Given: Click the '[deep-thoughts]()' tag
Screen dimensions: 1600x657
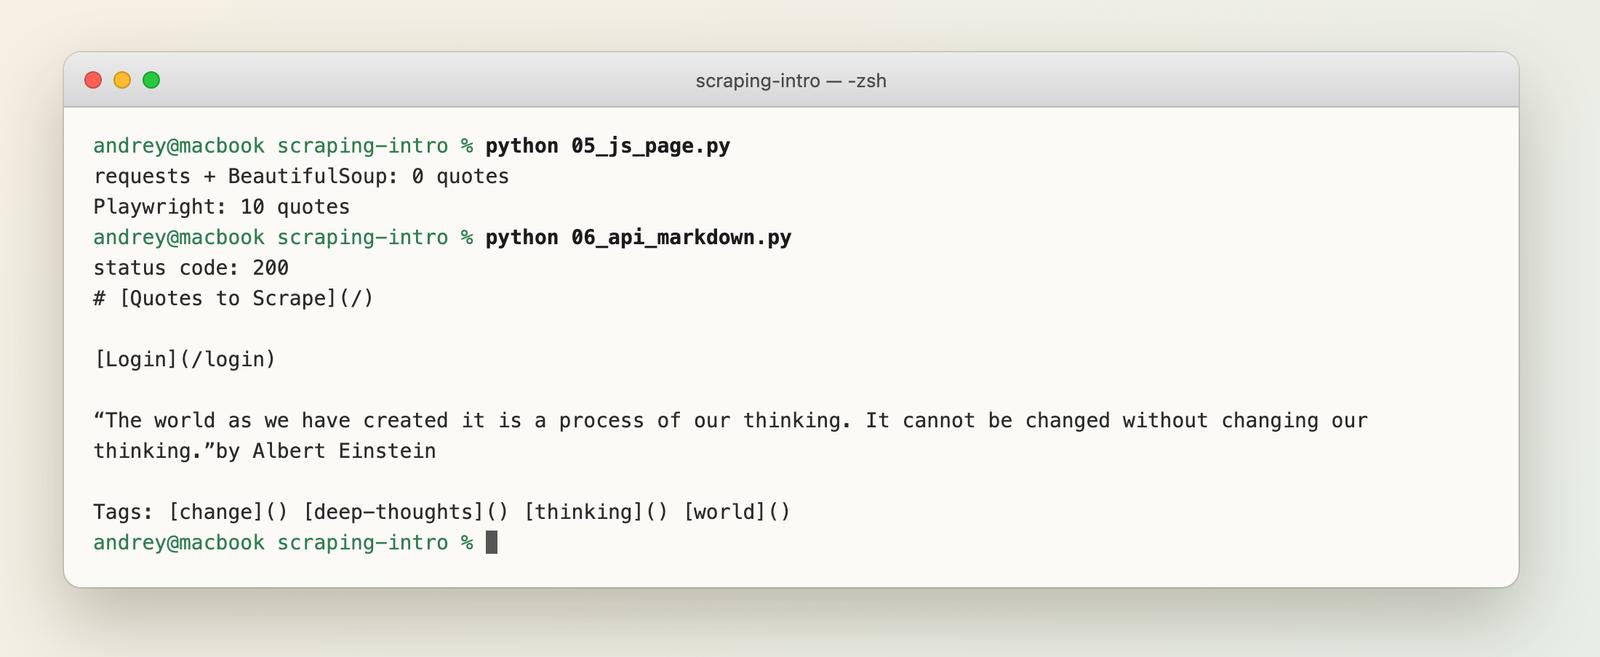Looking at the screenshot, I should pyautogui.click(x=406, y=512).
